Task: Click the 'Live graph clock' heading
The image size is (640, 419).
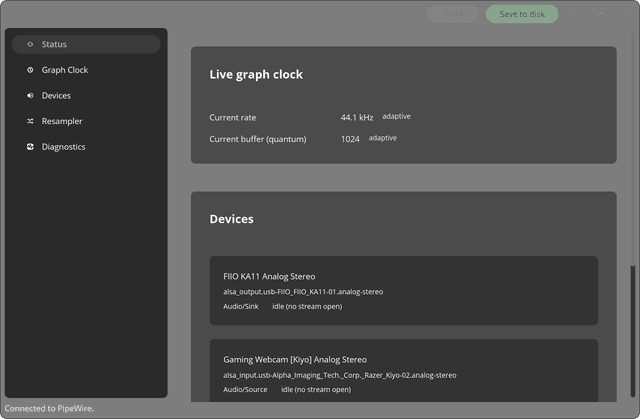Action: 256,75
